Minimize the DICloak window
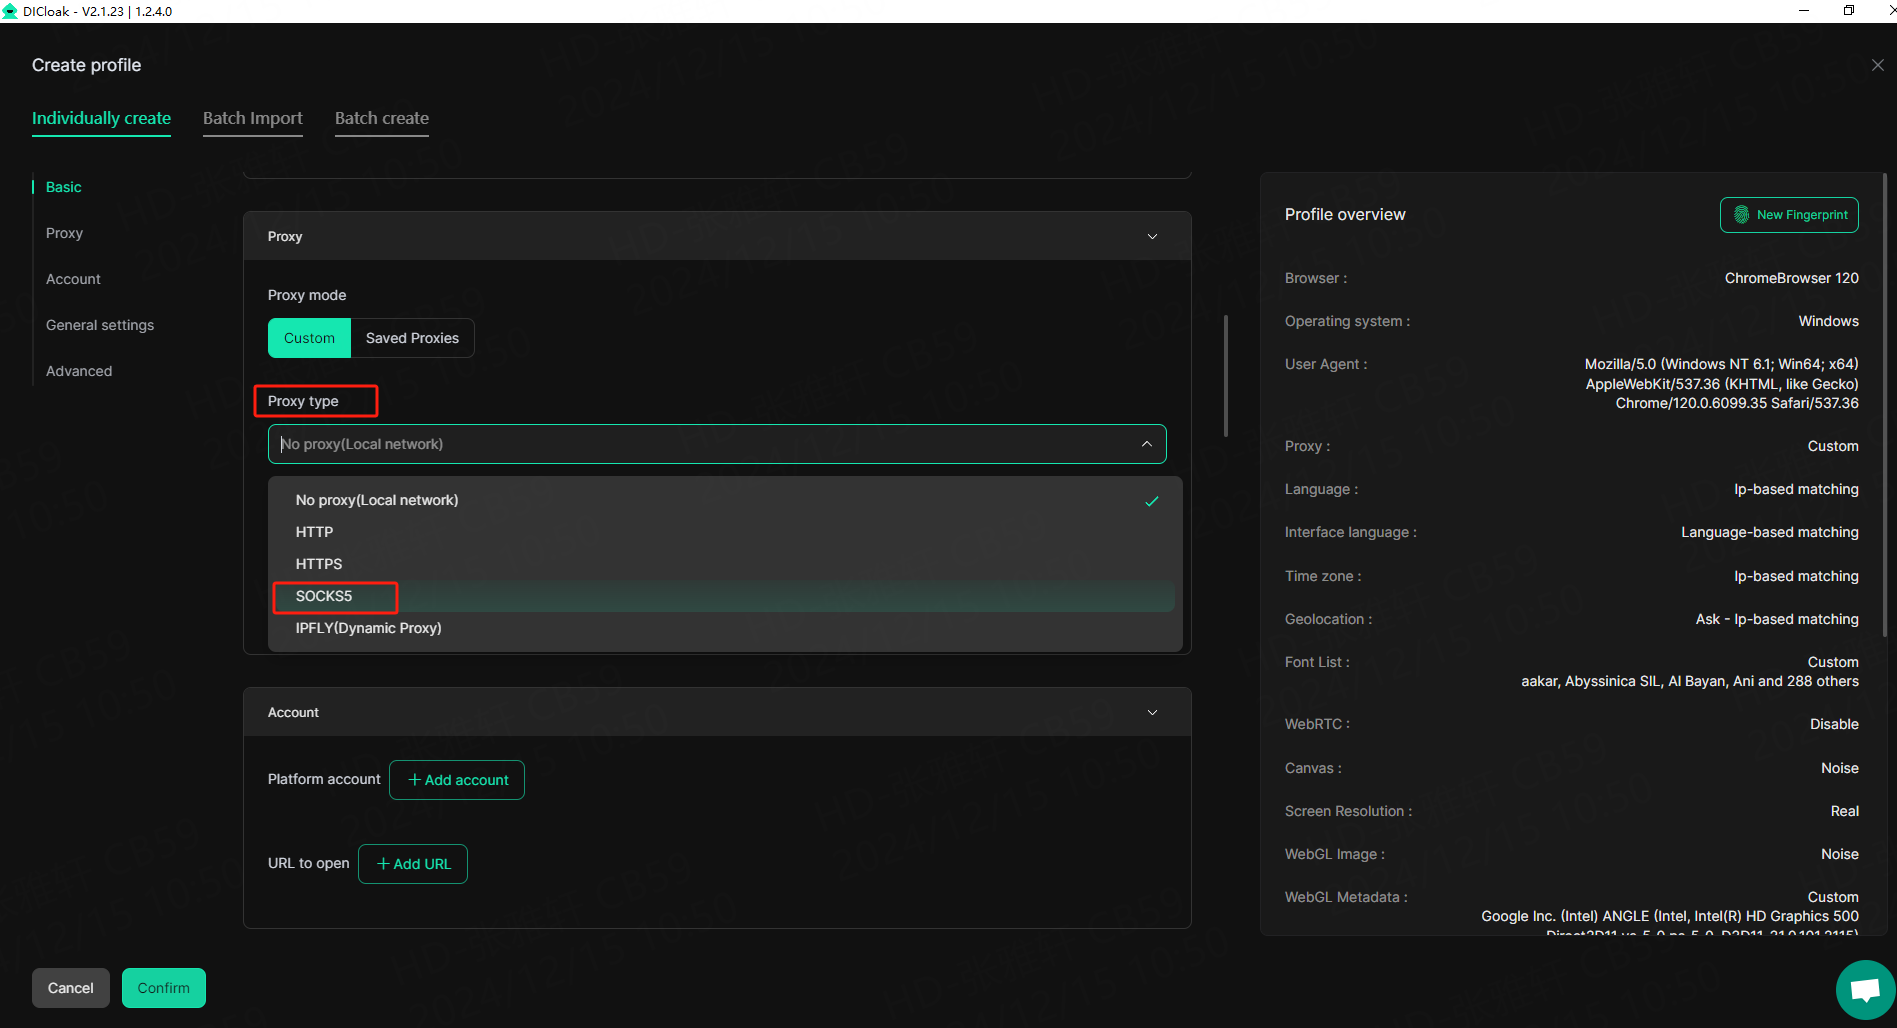This screenshot has width=1897, height=1028. 1804,11
